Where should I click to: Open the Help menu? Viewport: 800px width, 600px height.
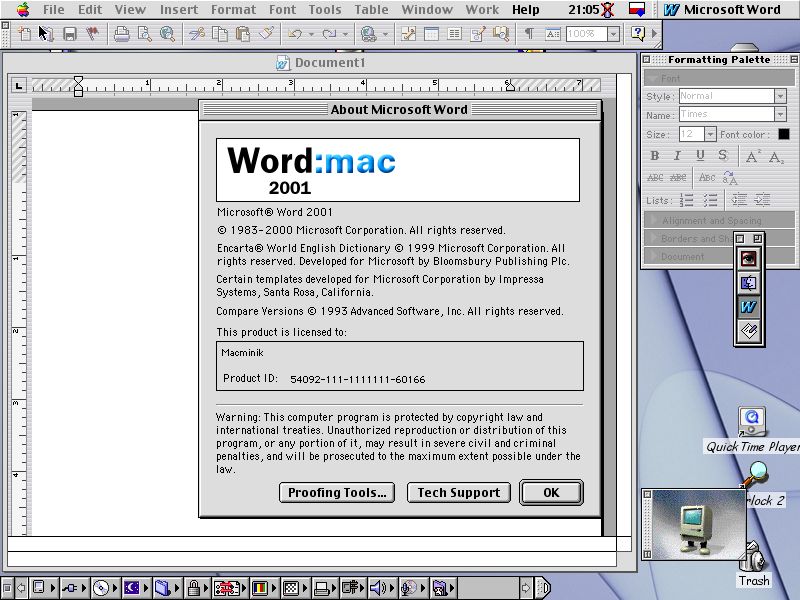526,9
